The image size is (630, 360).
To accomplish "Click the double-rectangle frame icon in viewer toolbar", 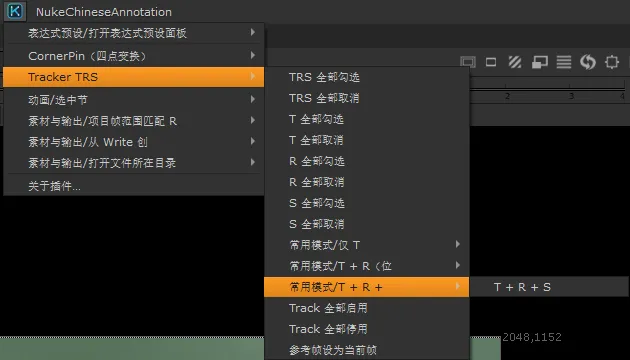I will (x=468, y=62).
